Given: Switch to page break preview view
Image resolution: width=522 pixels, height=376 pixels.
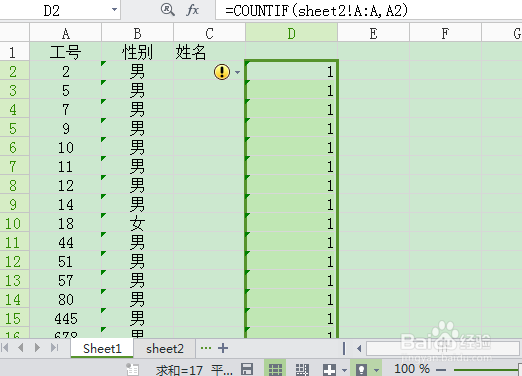Looking at the screenshot, I should coord(302,369).
